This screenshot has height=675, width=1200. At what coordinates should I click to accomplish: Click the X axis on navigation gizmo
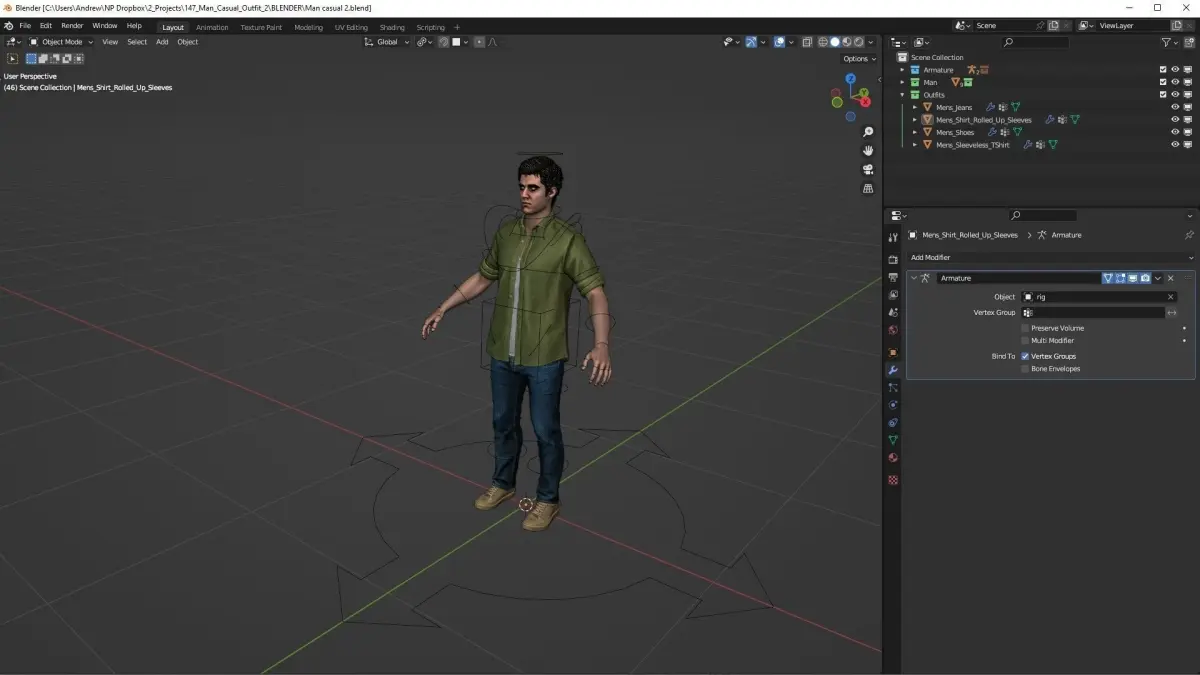[865, 102]
